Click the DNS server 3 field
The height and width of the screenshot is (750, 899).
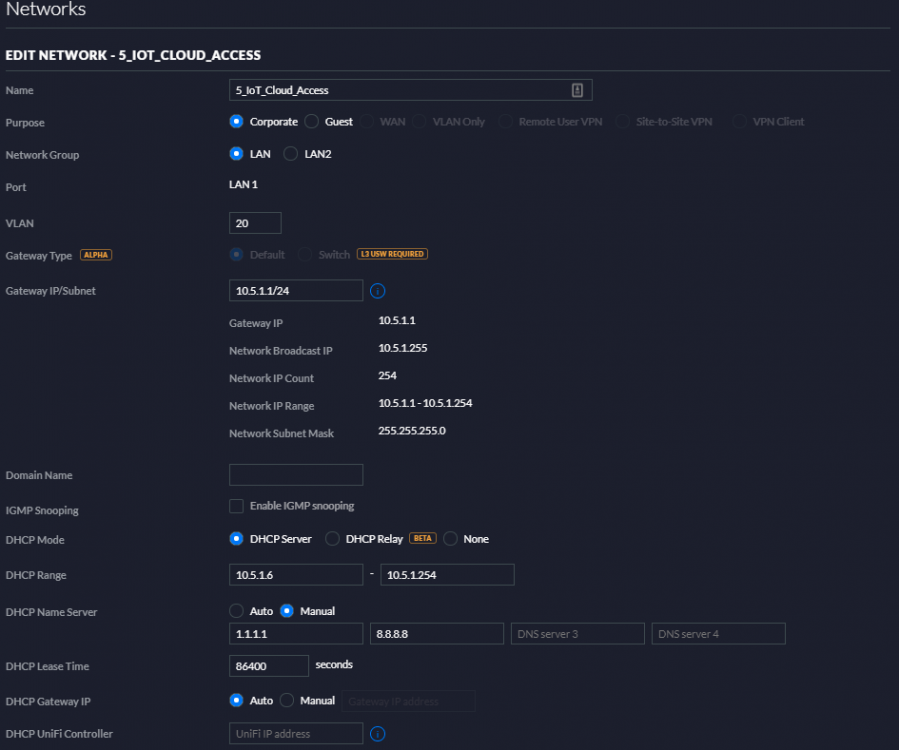[x=577, y=634]
